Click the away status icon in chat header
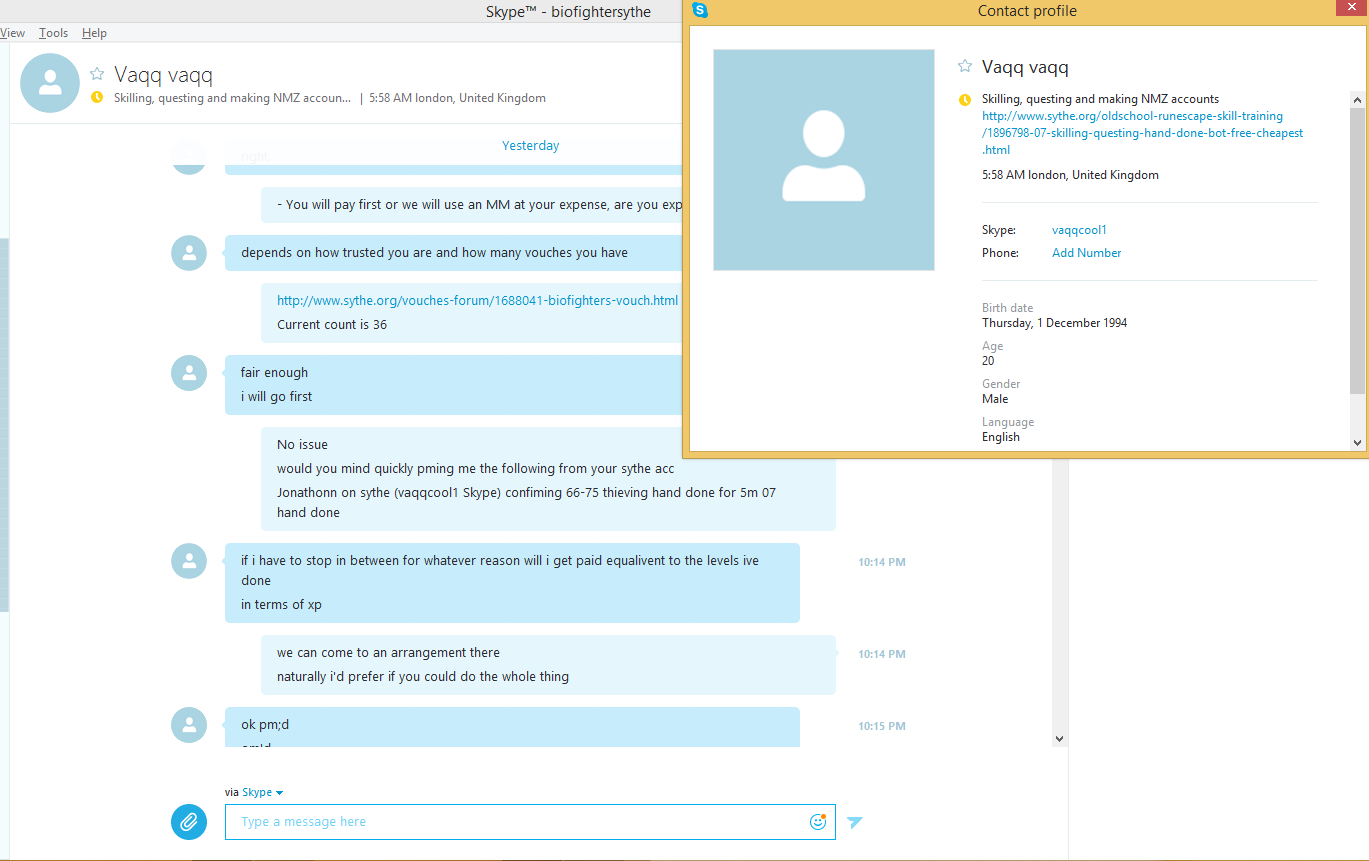Viewport: 1369px width, 861px height. click(x=97, y=98)
